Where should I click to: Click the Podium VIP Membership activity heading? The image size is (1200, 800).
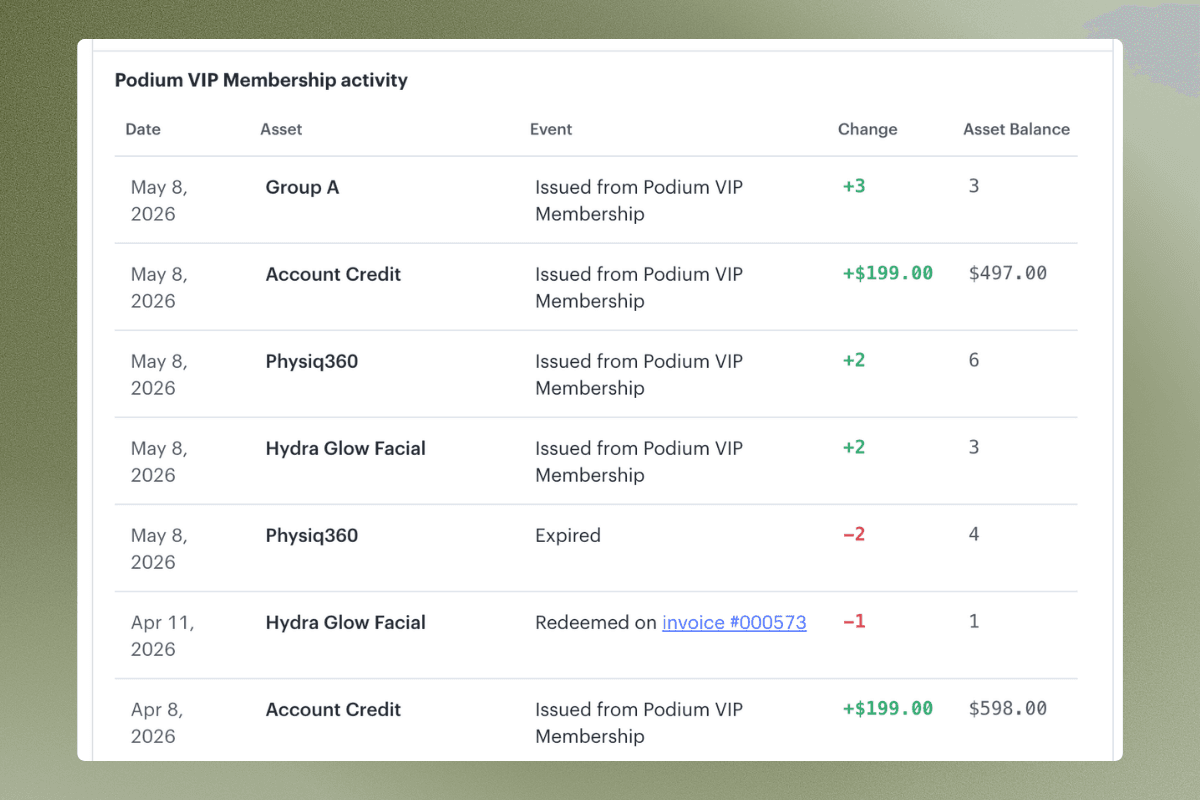click(x=261, y=80)
